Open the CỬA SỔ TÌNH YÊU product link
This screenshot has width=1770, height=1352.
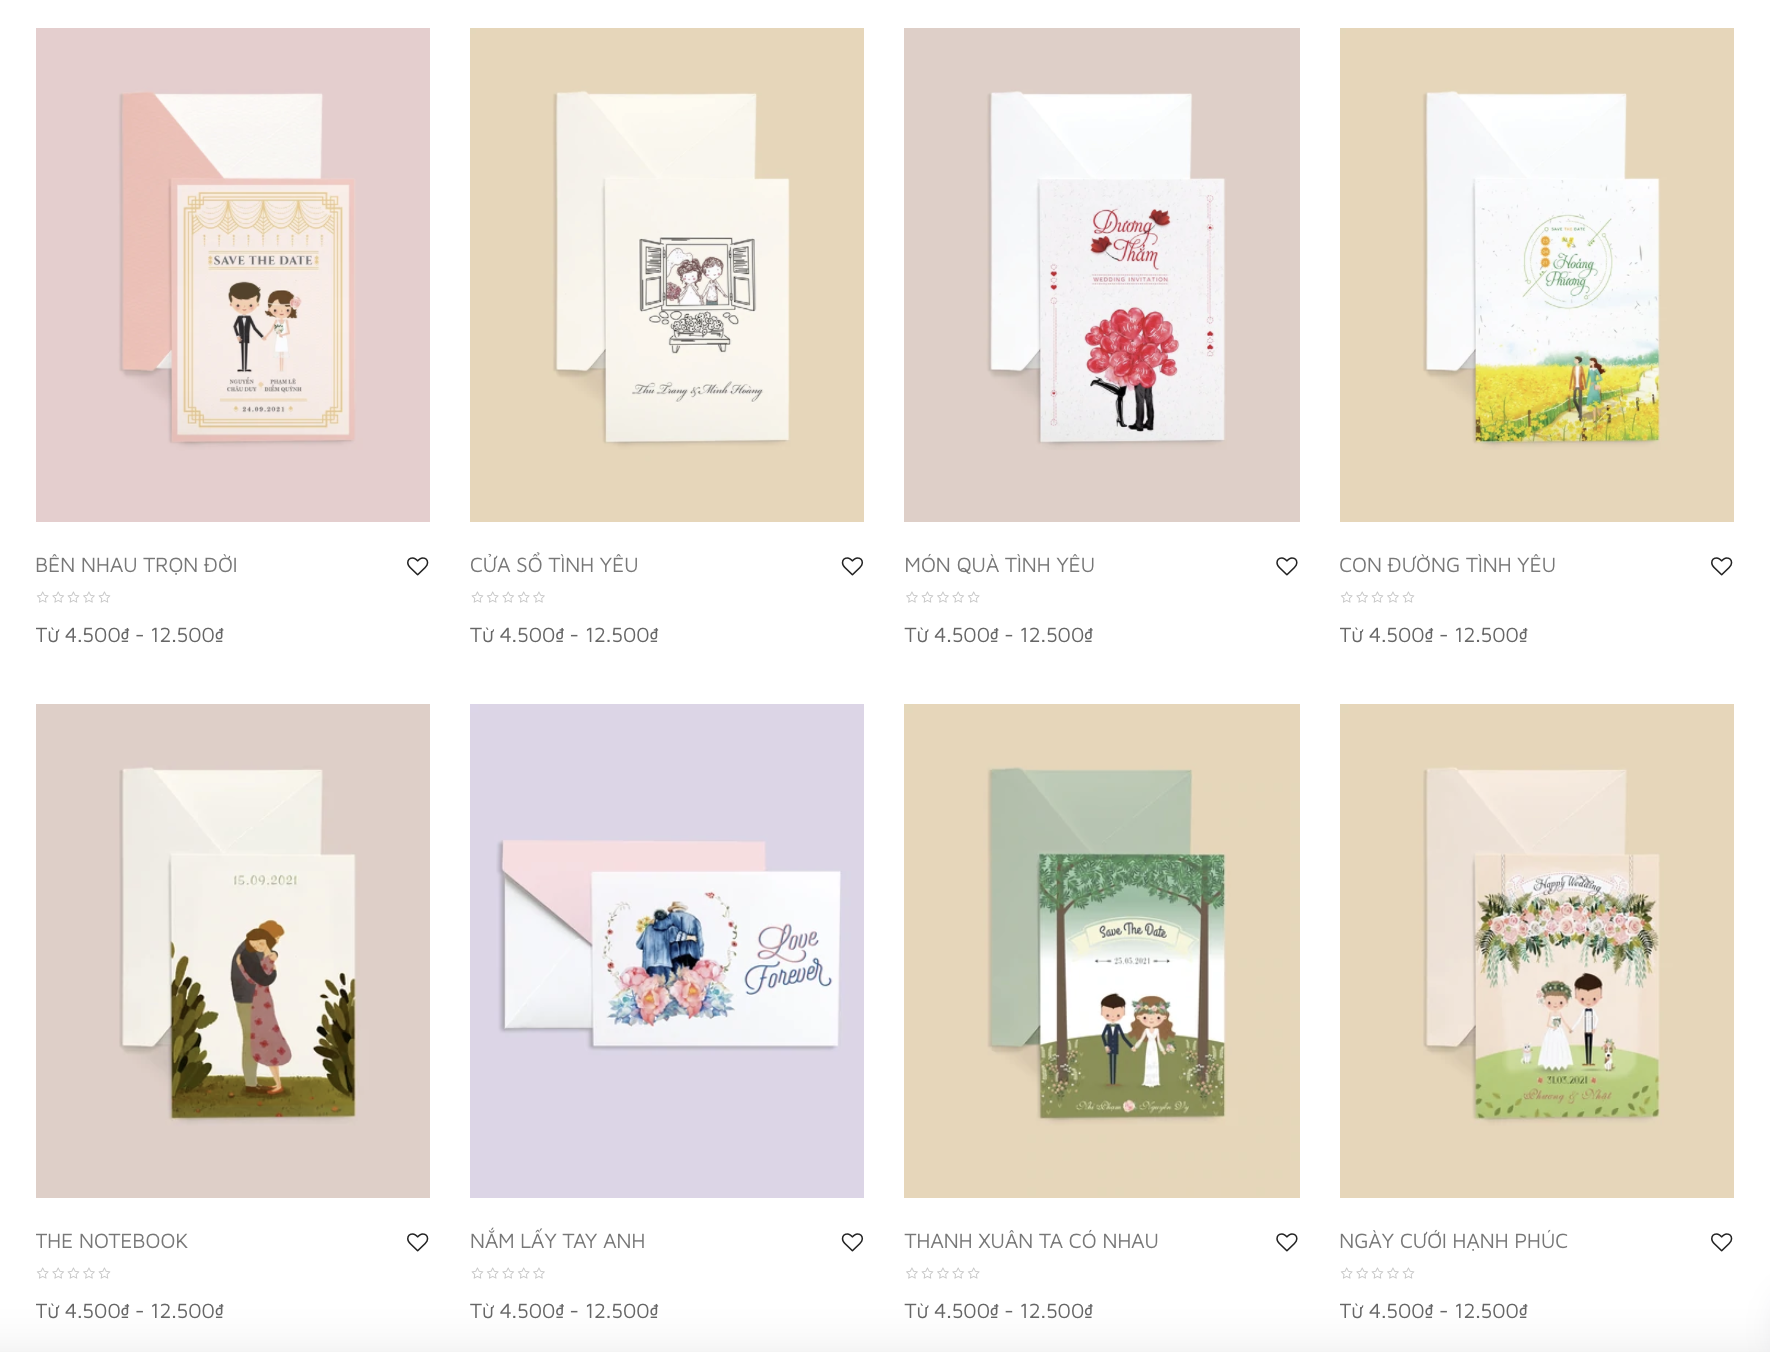554,565
